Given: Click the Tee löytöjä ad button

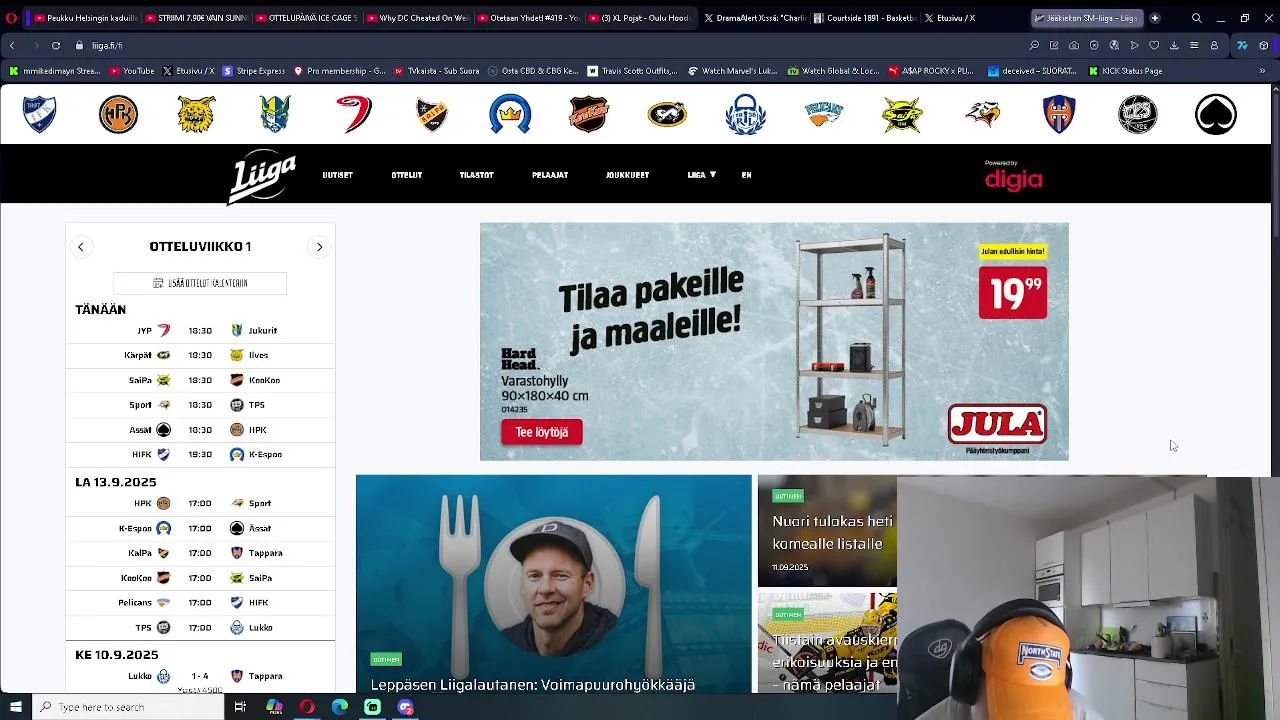Looking at the screenshot, I should coord(541,432).
